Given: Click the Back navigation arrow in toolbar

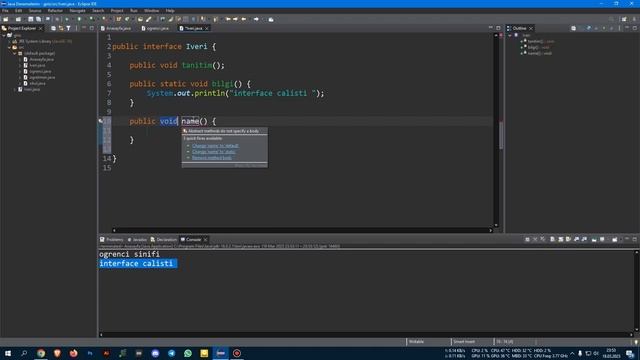Looking at the screenshot, I should 244,19.
